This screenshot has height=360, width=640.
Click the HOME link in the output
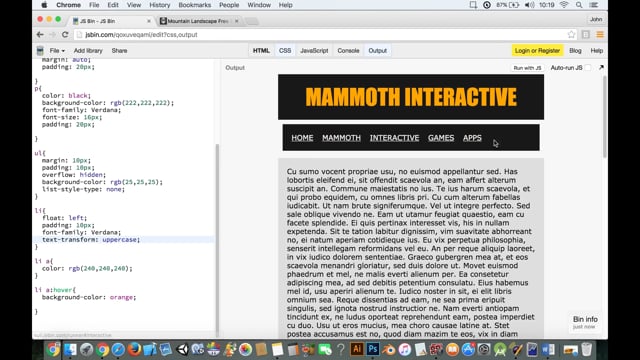coord(302,138)
